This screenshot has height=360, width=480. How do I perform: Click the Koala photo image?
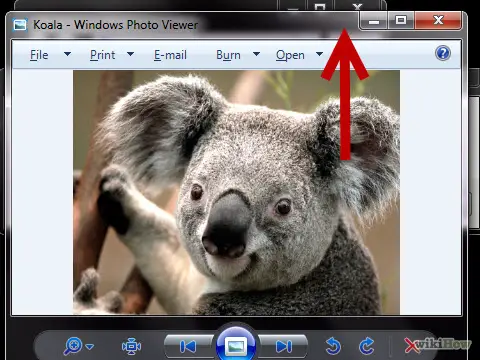coord(236,192)
